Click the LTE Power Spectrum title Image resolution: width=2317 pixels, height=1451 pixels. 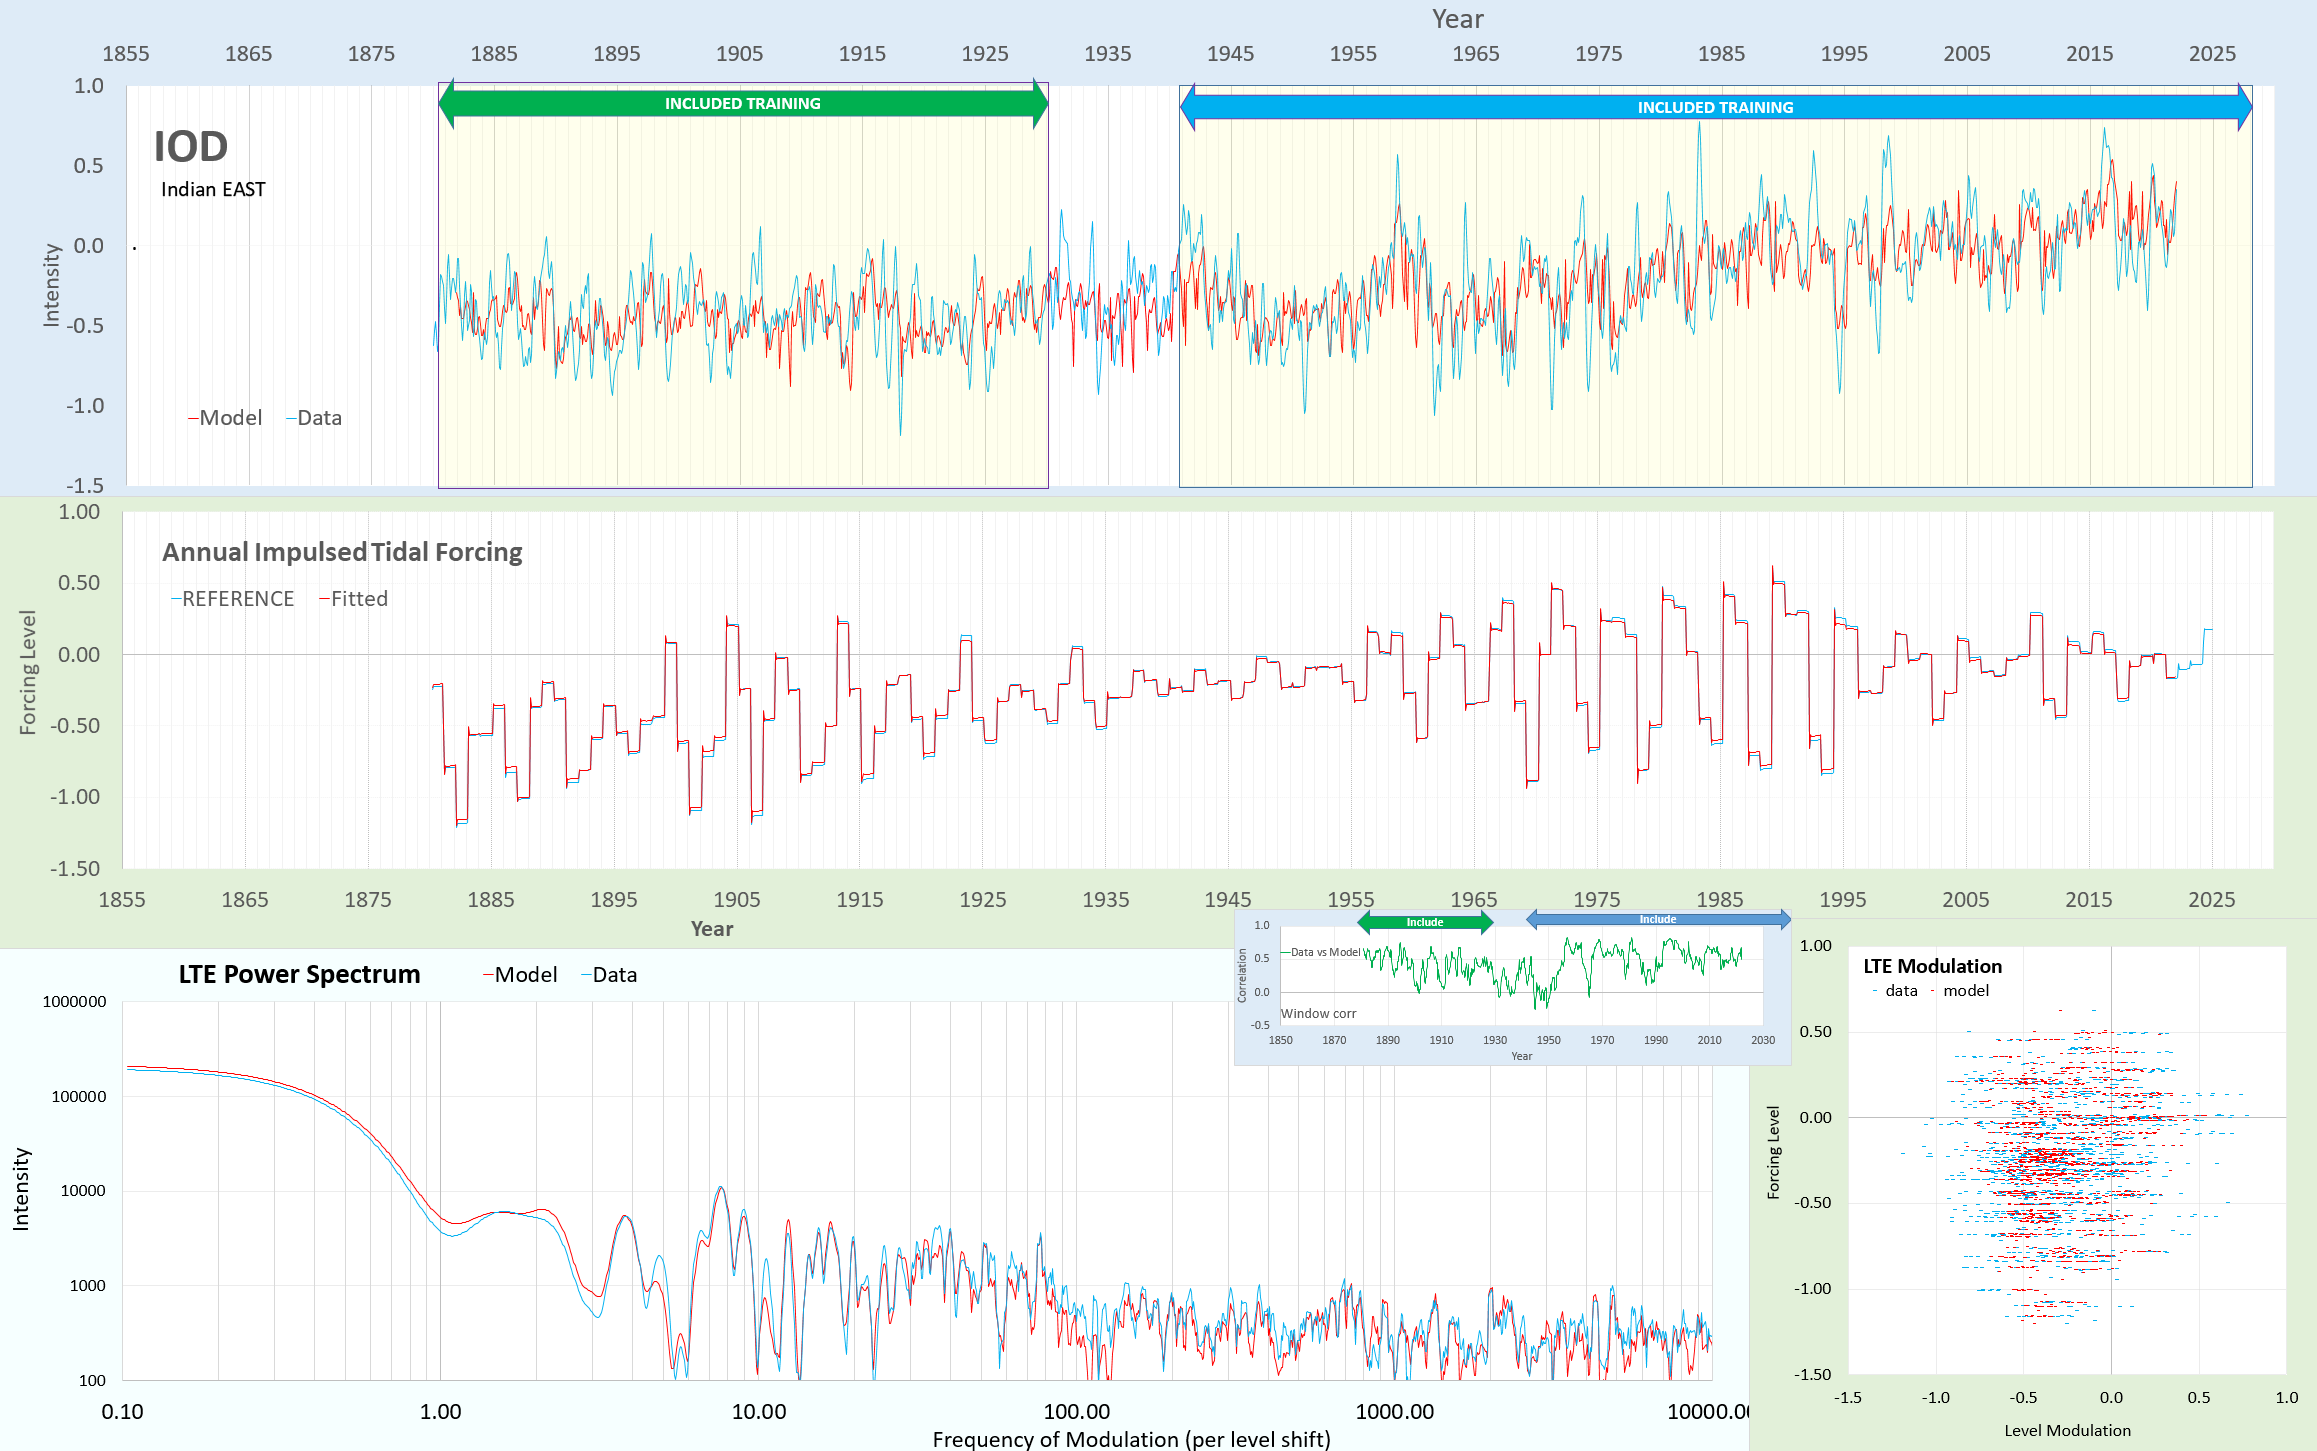tap(299, 974)
